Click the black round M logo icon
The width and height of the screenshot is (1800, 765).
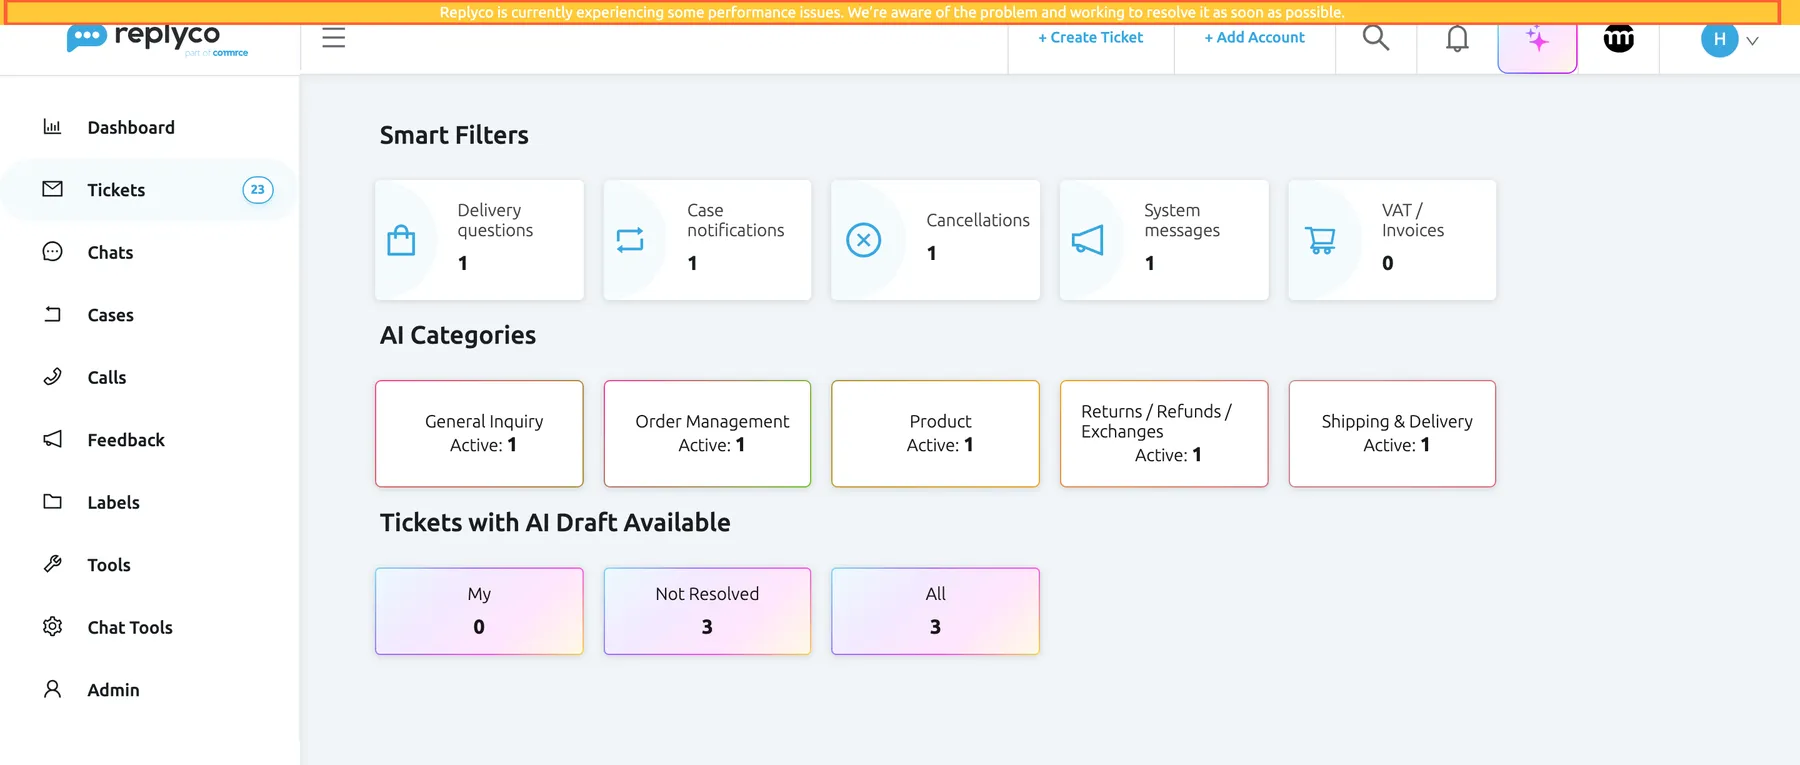tap(1619, 38)
